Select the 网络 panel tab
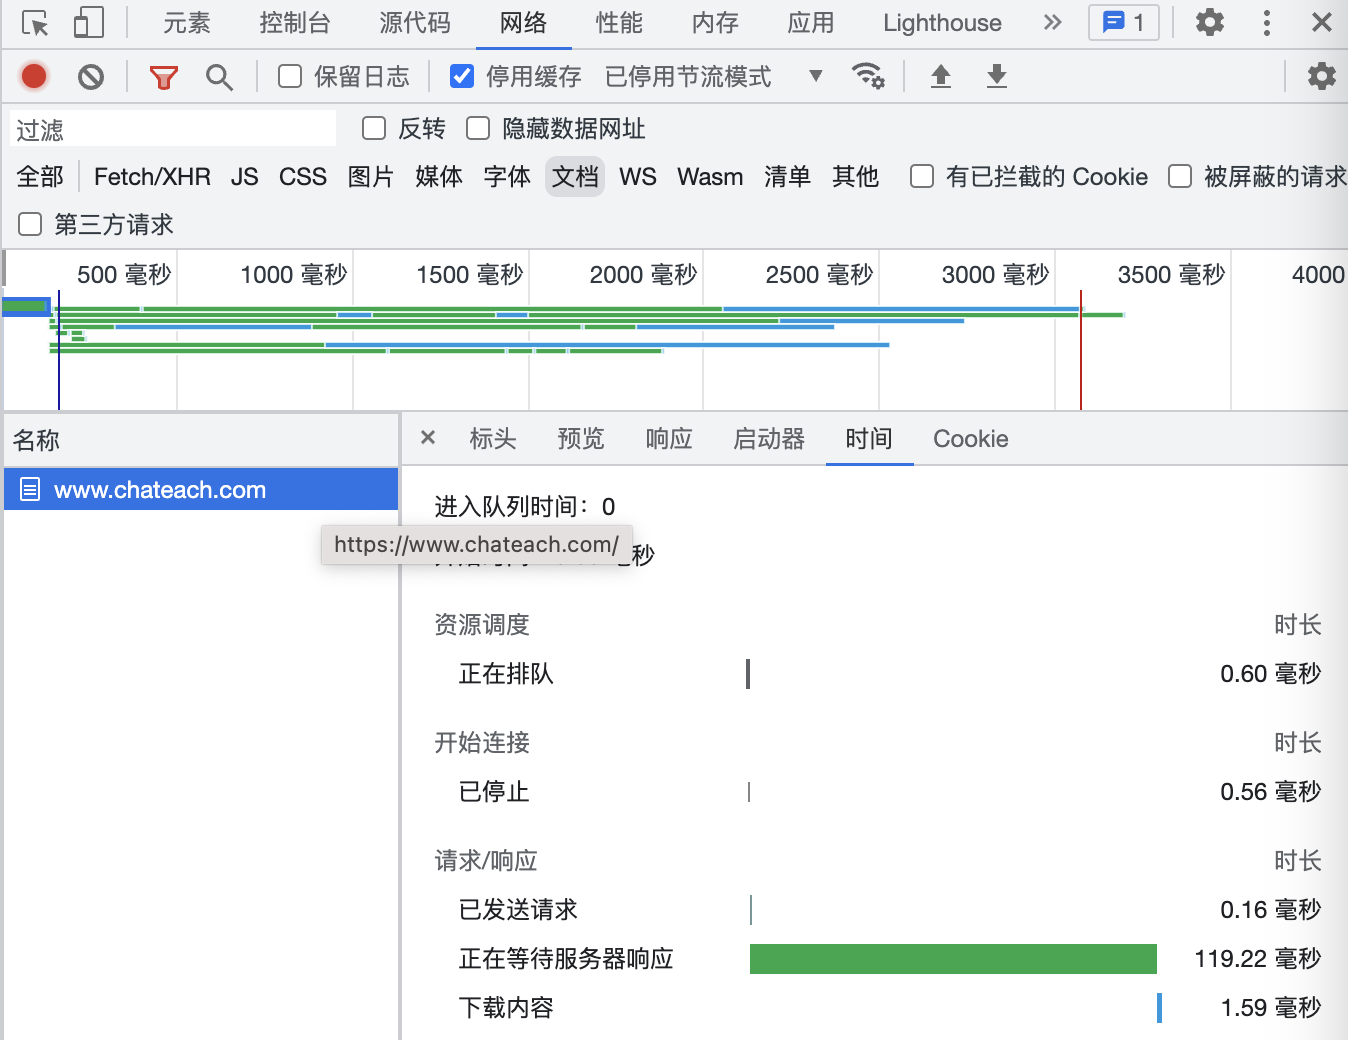 523,23
